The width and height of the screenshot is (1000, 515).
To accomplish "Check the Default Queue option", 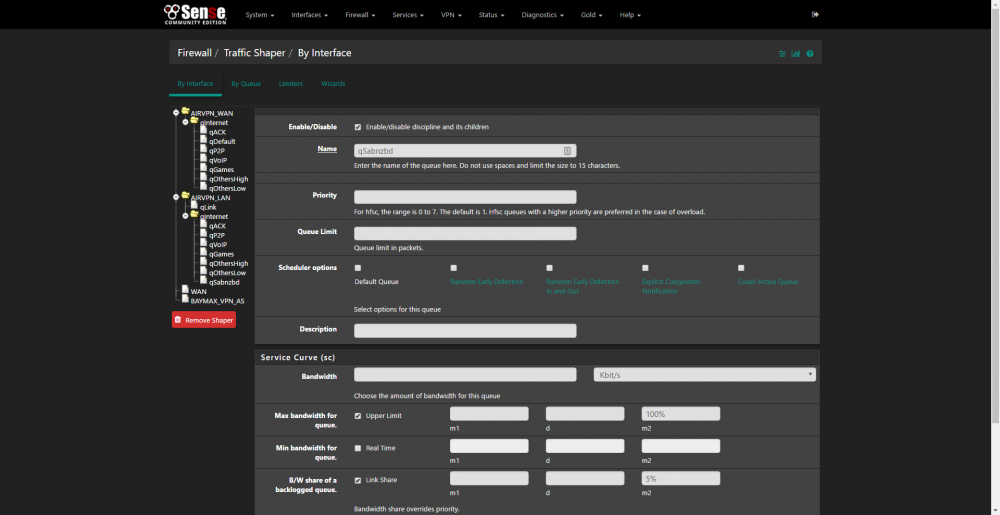I will pos(358,268).
